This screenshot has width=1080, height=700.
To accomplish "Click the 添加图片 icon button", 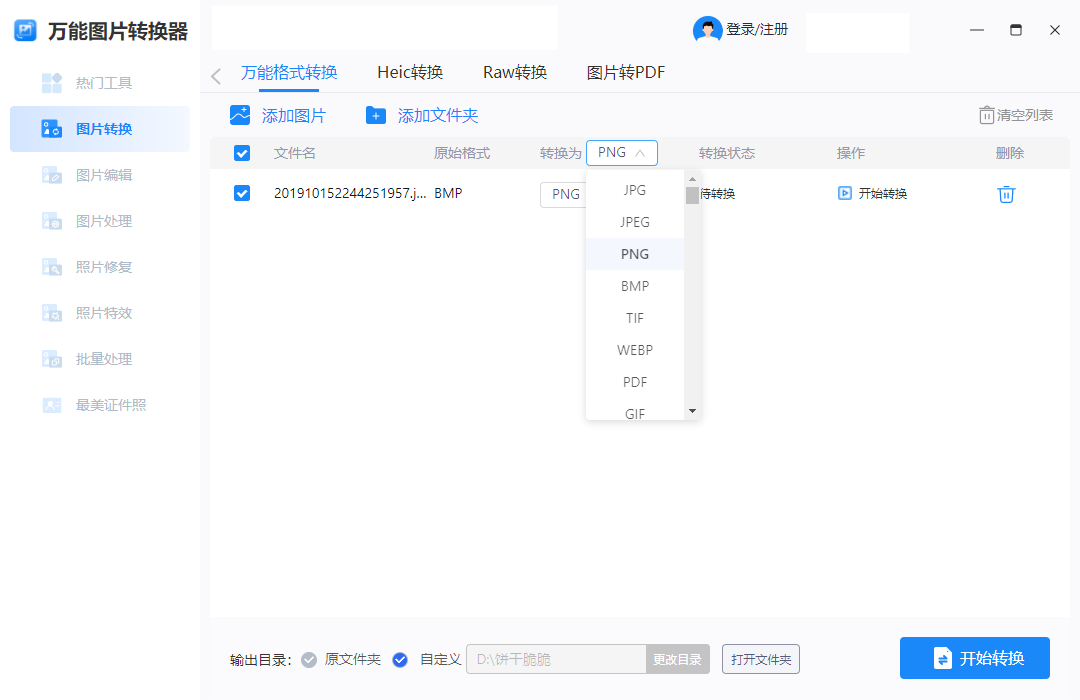I will tap(240, 115).
